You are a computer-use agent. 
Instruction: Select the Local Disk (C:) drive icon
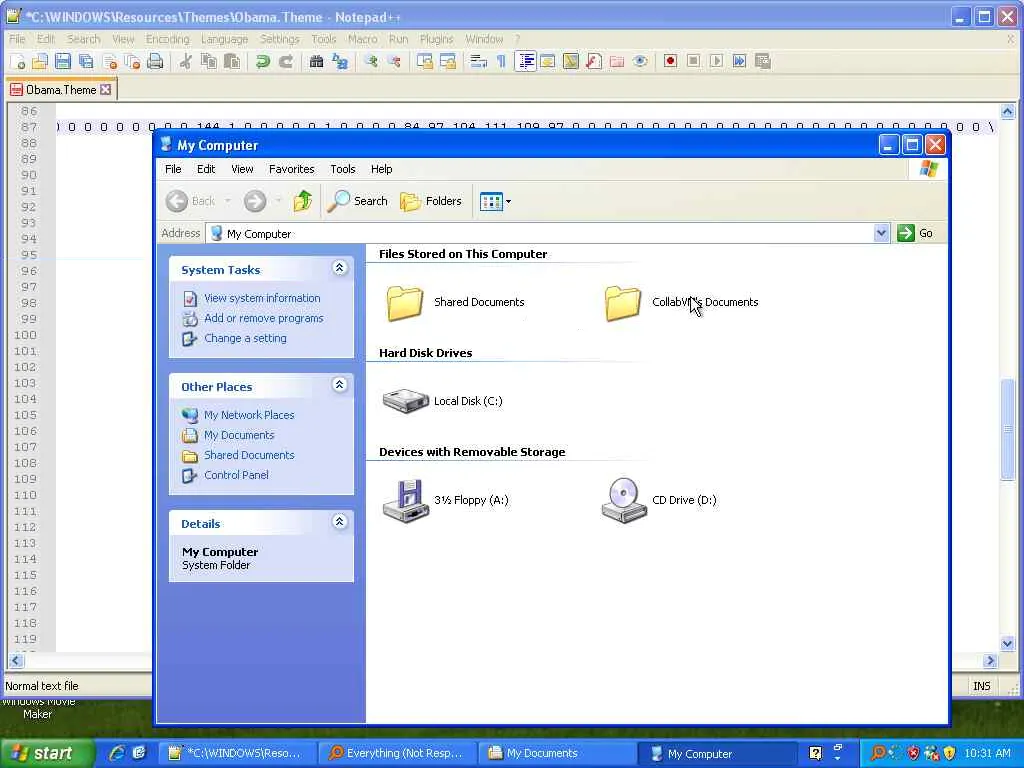click(405, 400)
